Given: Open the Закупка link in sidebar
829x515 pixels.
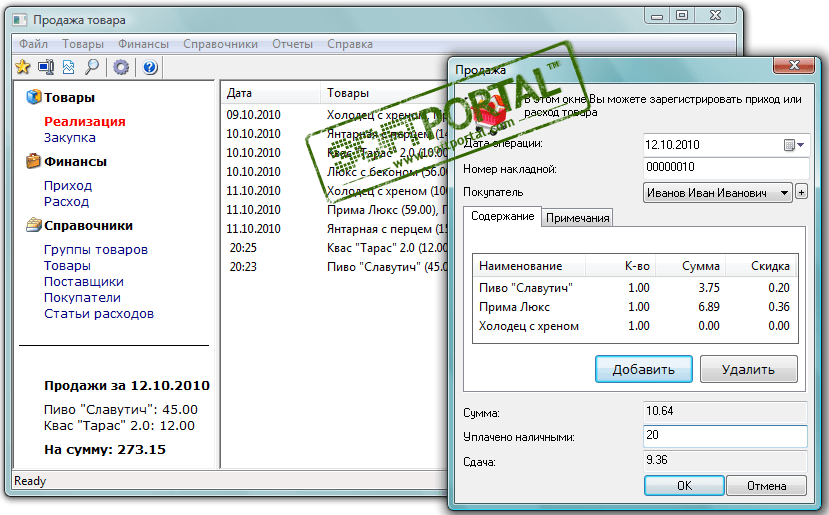Looking at the screenshot, I should click(x=70, y=137).
